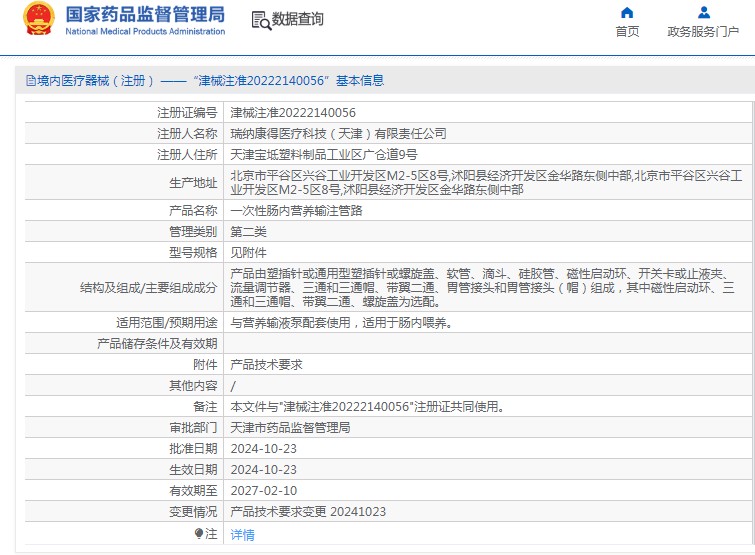This screenshot has height=555, width=755.
Task: Click the 适用范围/预期用途 label
Action: tap(167, 323)
